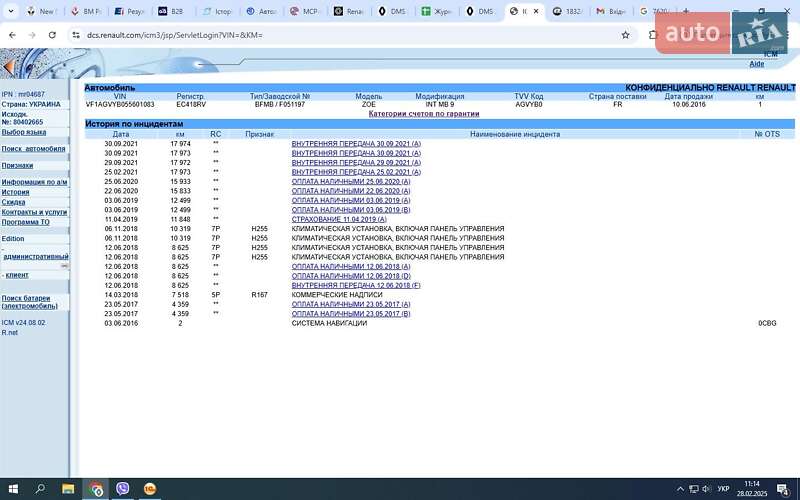Click the R167 sign code
Image resolution: width=800 pixels, height=500 pixels.
click(x=260, y=295)
